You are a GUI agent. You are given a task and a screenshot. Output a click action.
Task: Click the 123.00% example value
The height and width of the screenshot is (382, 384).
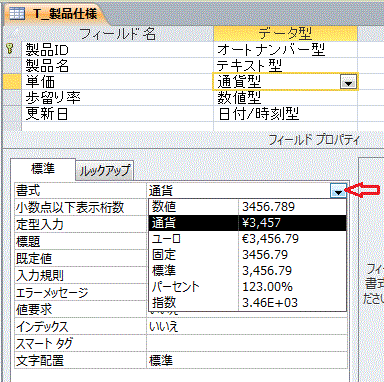tap(267, 287)
